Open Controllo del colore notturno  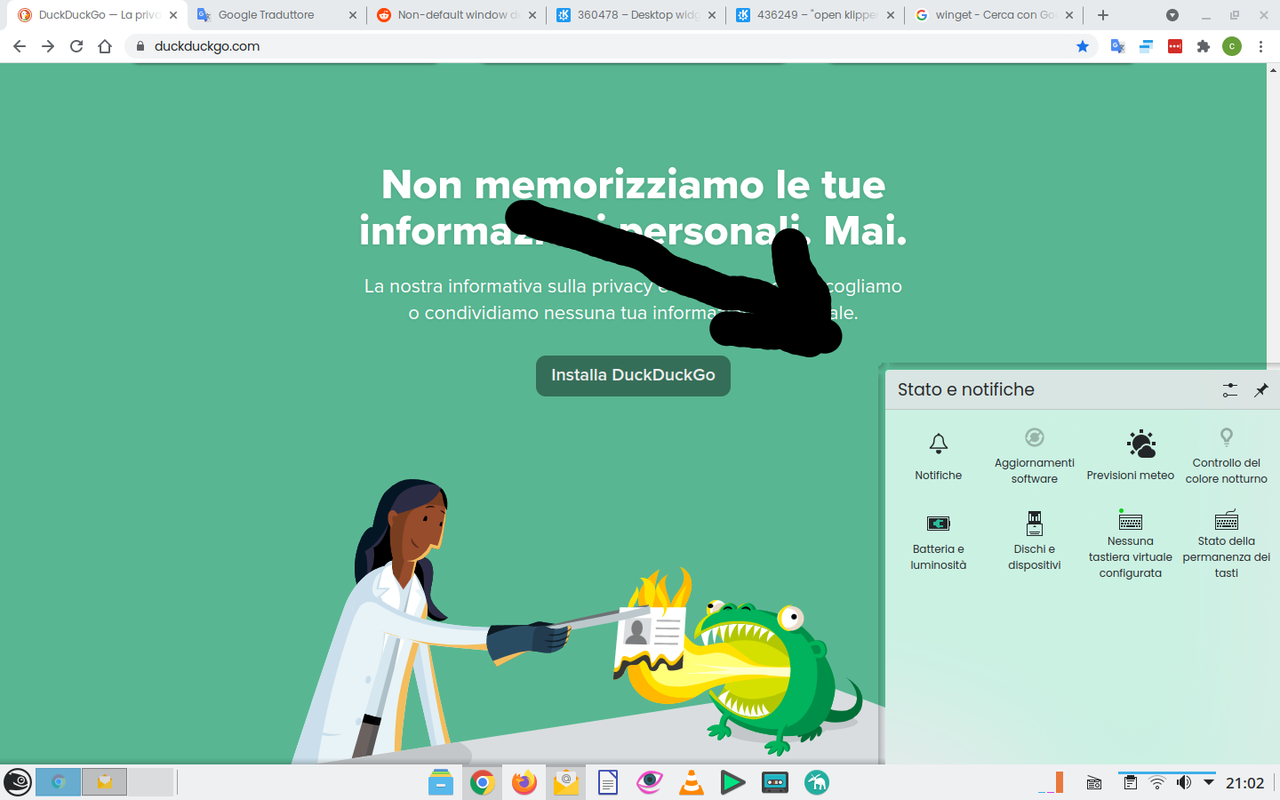click(x=1226, y=457)
